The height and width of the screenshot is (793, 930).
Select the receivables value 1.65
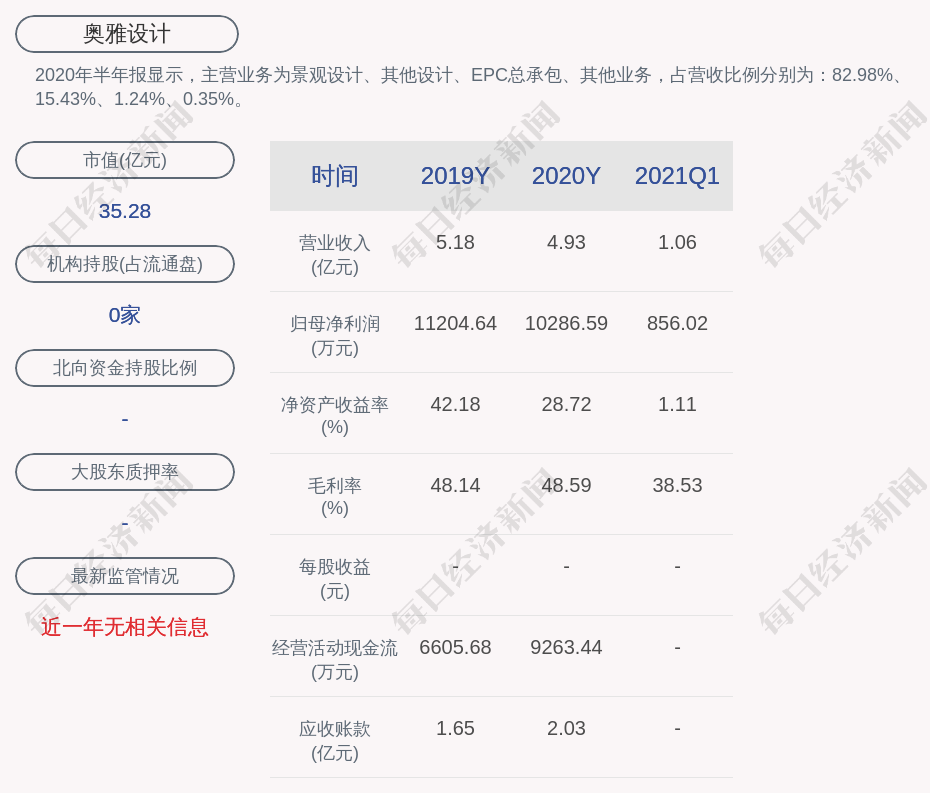[455, 728]
